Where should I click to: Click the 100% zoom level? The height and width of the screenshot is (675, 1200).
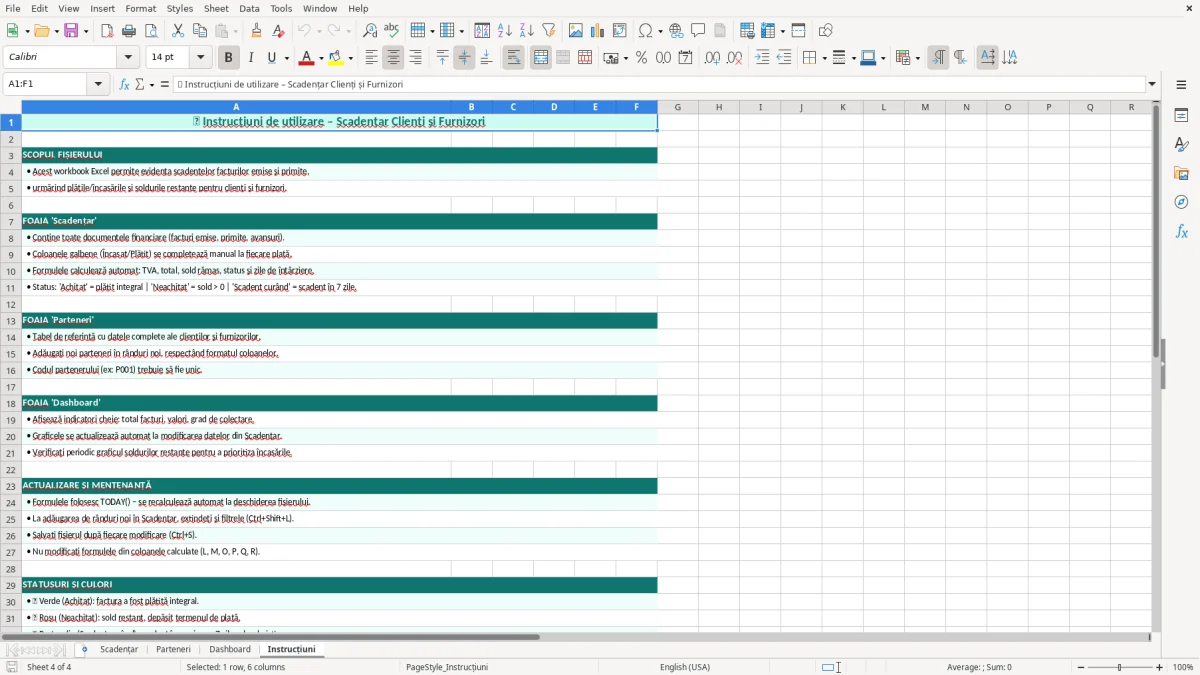1183,667
